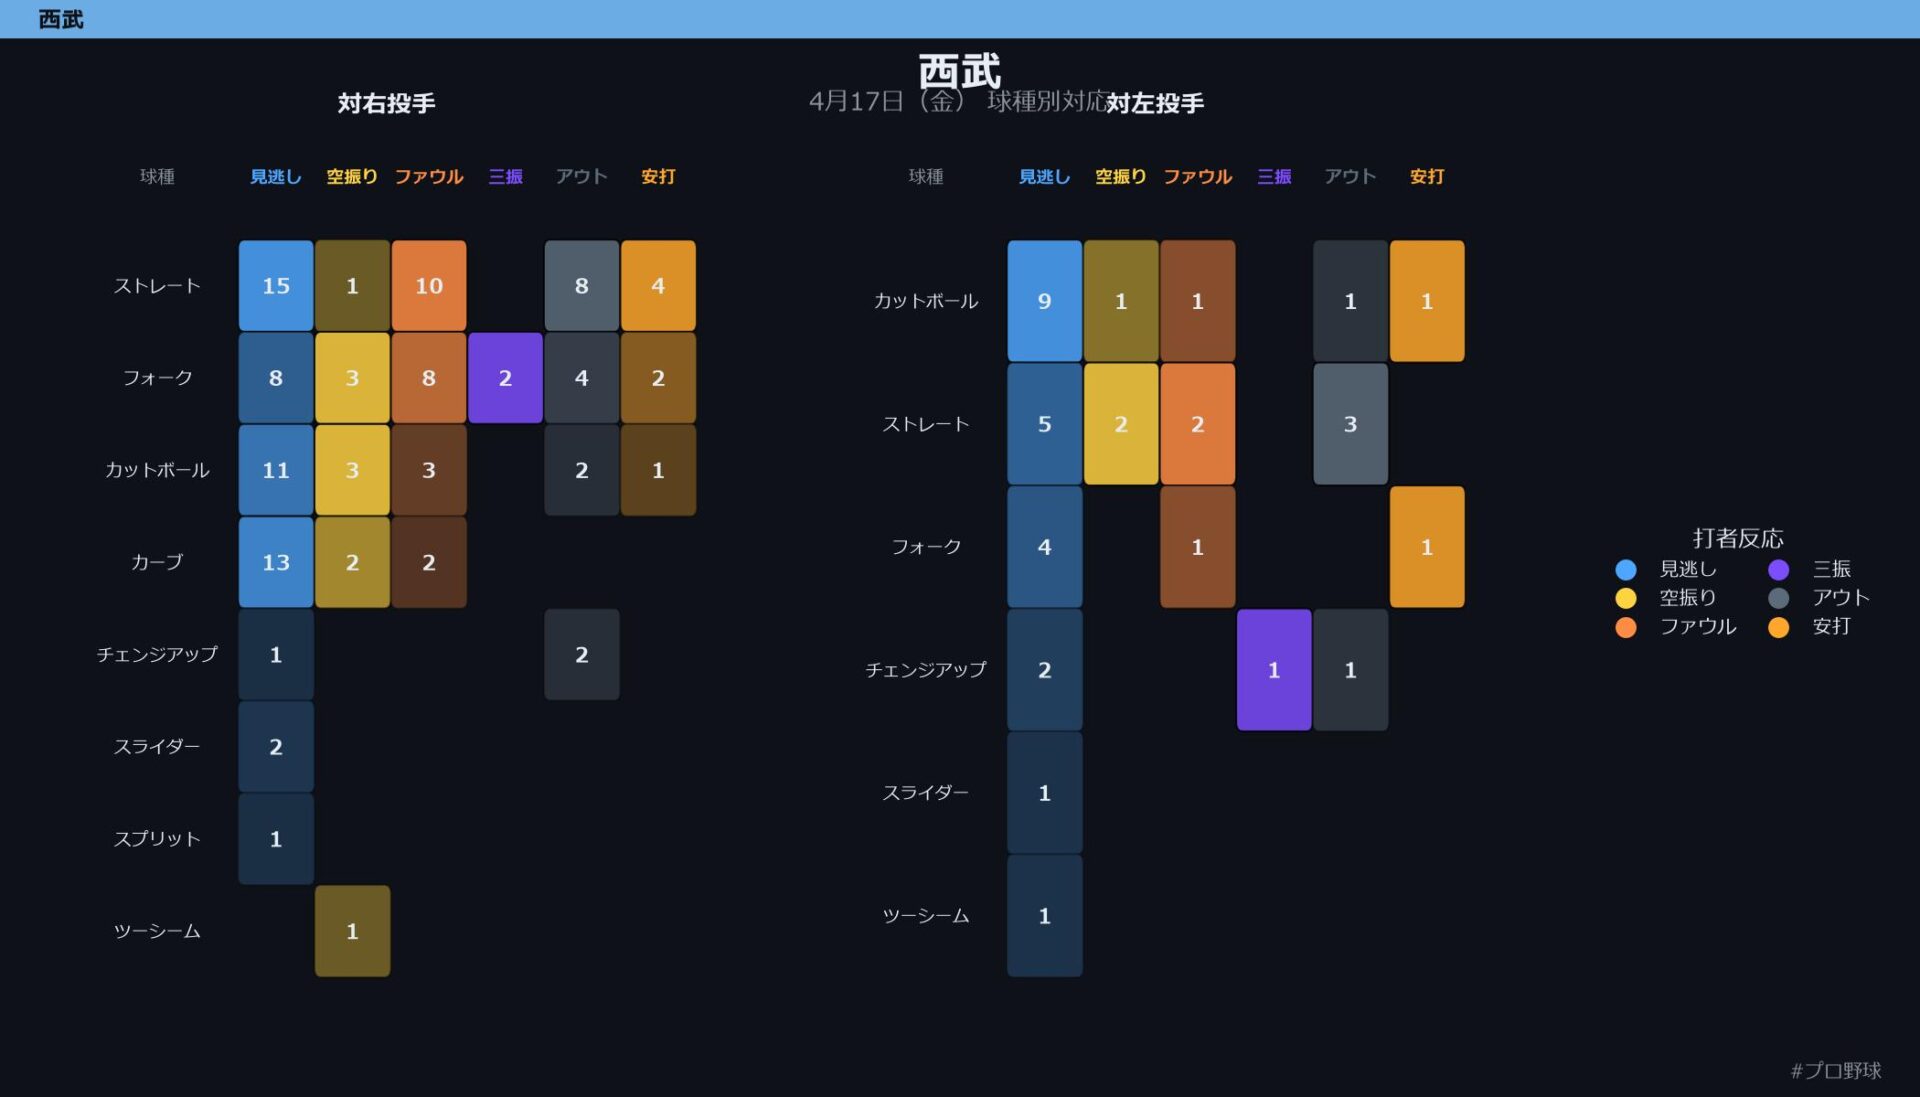Click the カーブ row label
Viewport: 1920px width, 1097px height.
click(x=157, y=562)
